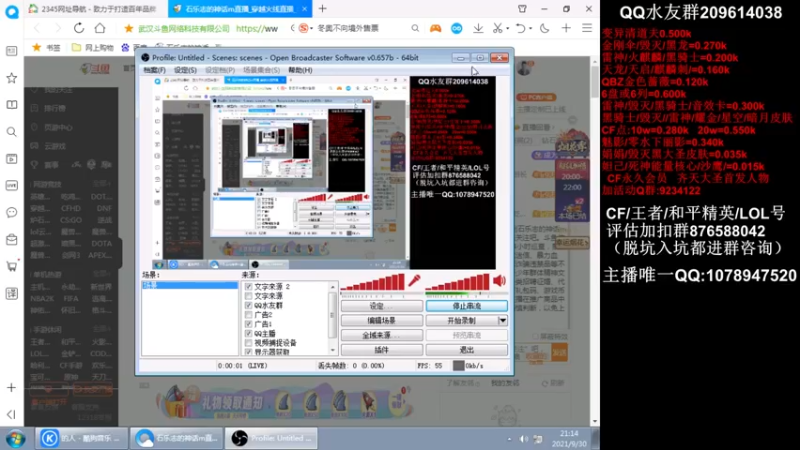Click the sidebar search magnifier icon
Image resolution: width=800 pixels, height=450 pixels.
11,132
